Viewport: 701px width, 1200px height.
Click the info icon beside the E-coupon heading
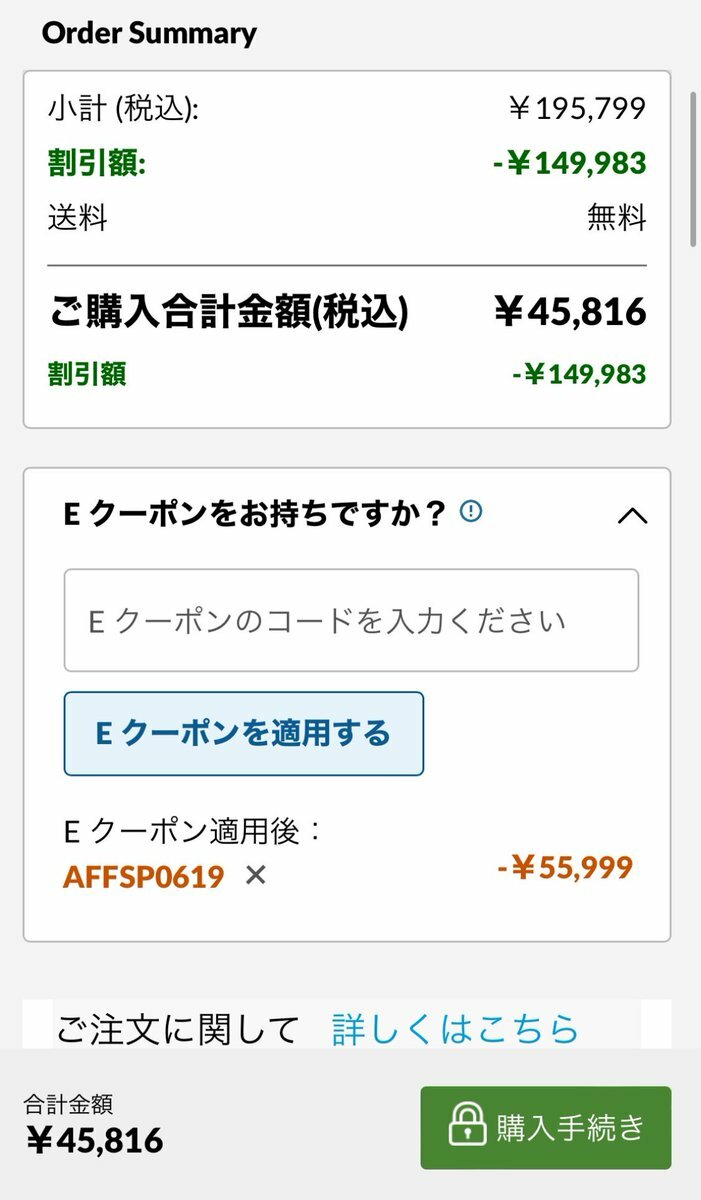(470, 512)
